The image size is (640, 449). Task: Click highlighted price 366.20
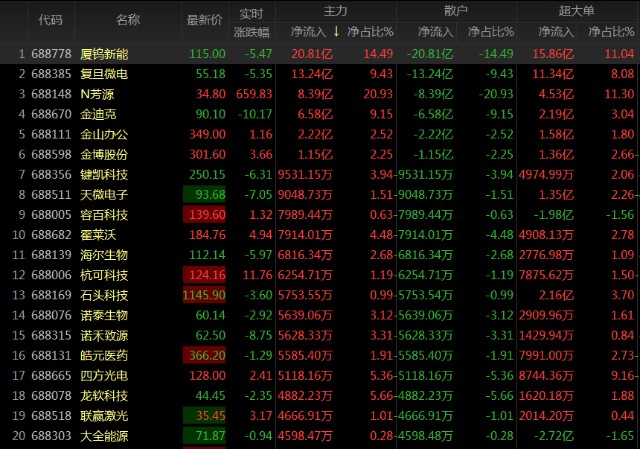tap(204, 356)
